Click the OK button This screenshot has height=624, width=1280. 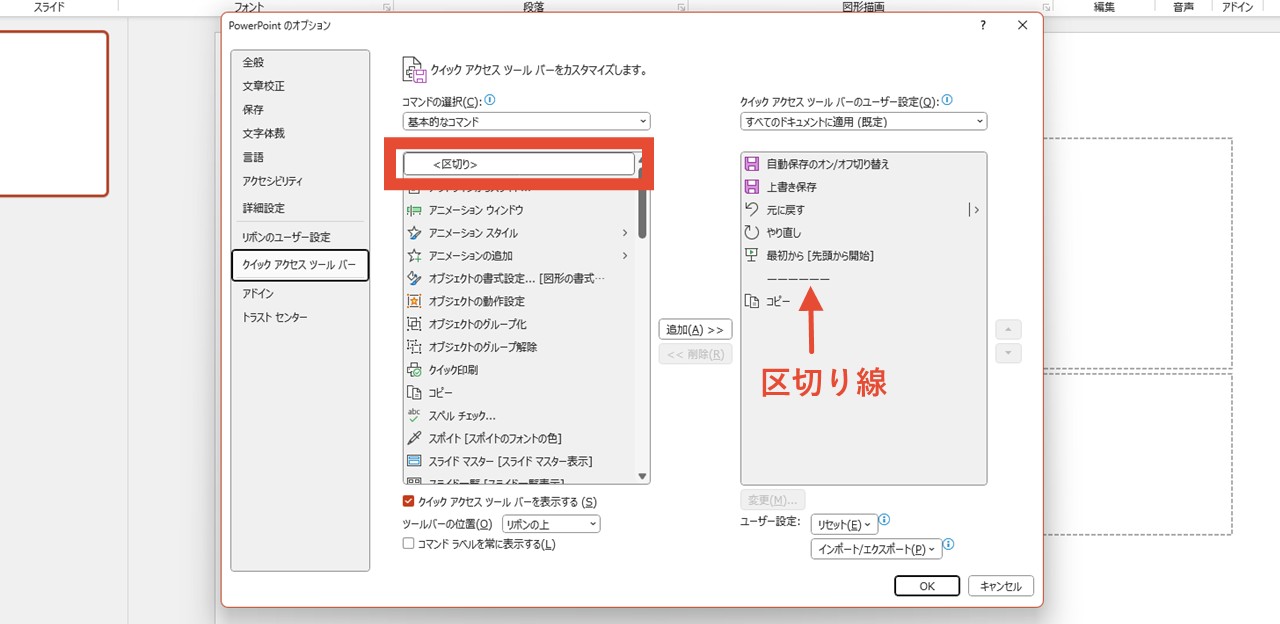coord(927,586)
